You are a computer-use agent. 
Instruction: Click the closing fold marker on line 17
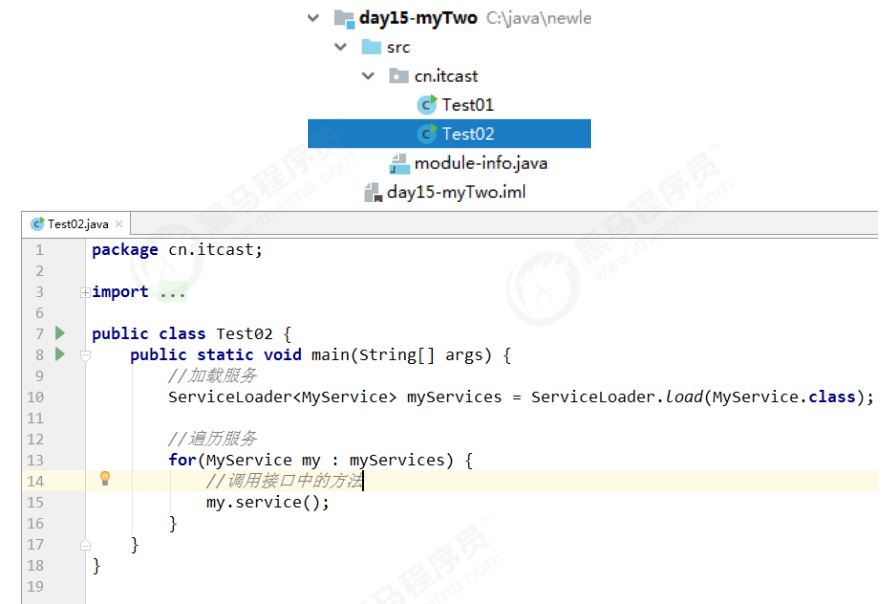coord(85,545)
